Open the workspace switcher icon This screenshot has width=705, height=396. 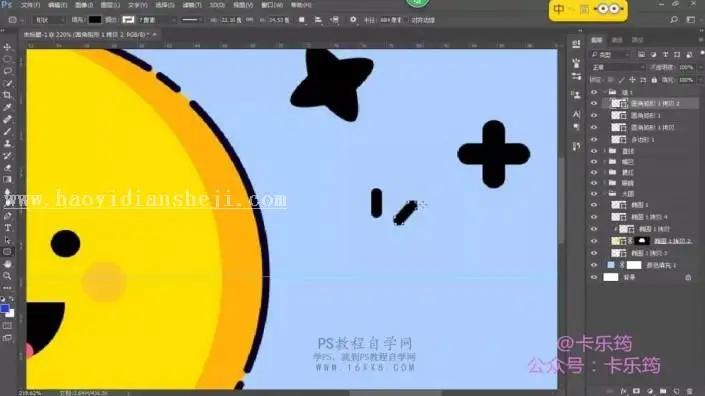(691, 20)
